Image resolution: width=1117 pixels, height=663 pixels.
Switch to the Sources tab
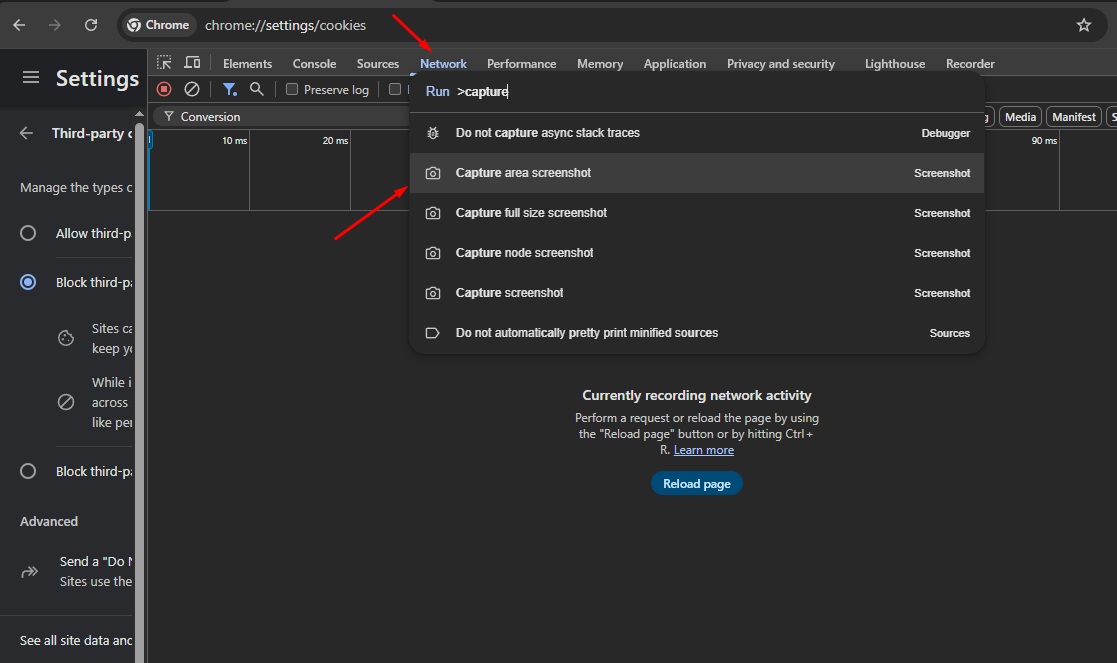(x=378, y=63)
